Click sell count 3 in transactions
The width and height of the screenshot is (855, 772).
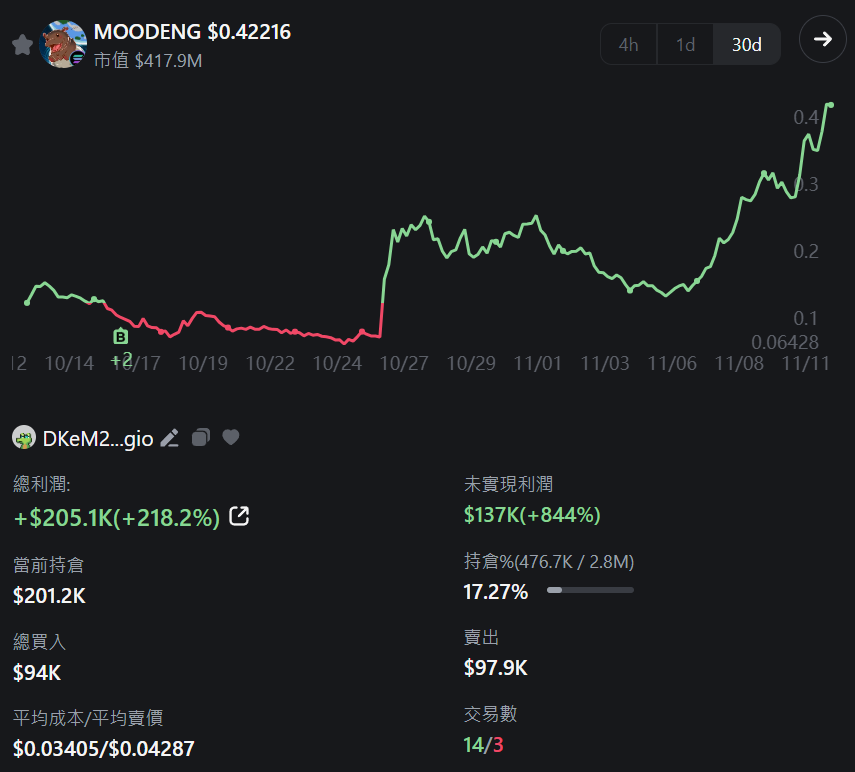pos(498,745)
